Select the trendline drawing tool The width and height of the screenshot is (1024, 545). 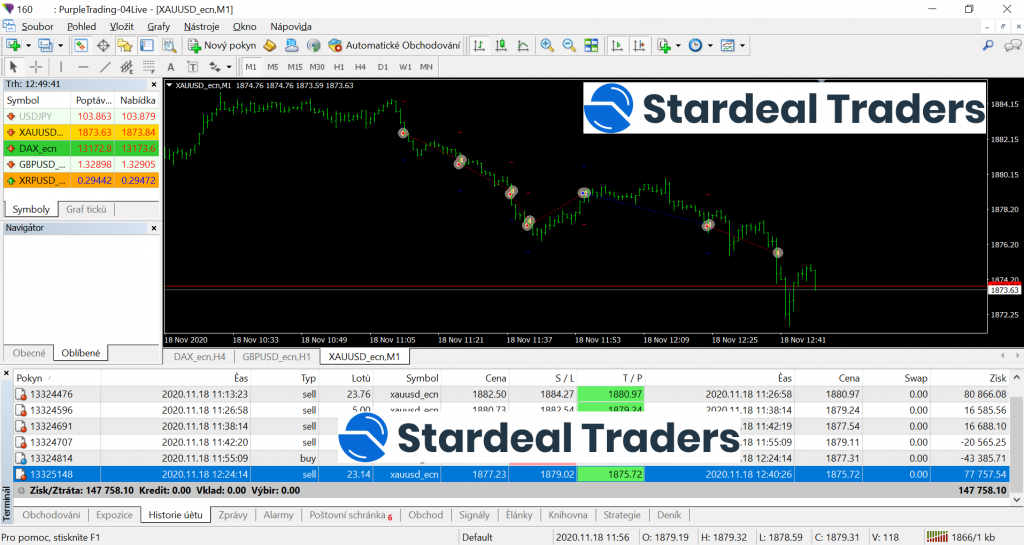click(104, 67)
